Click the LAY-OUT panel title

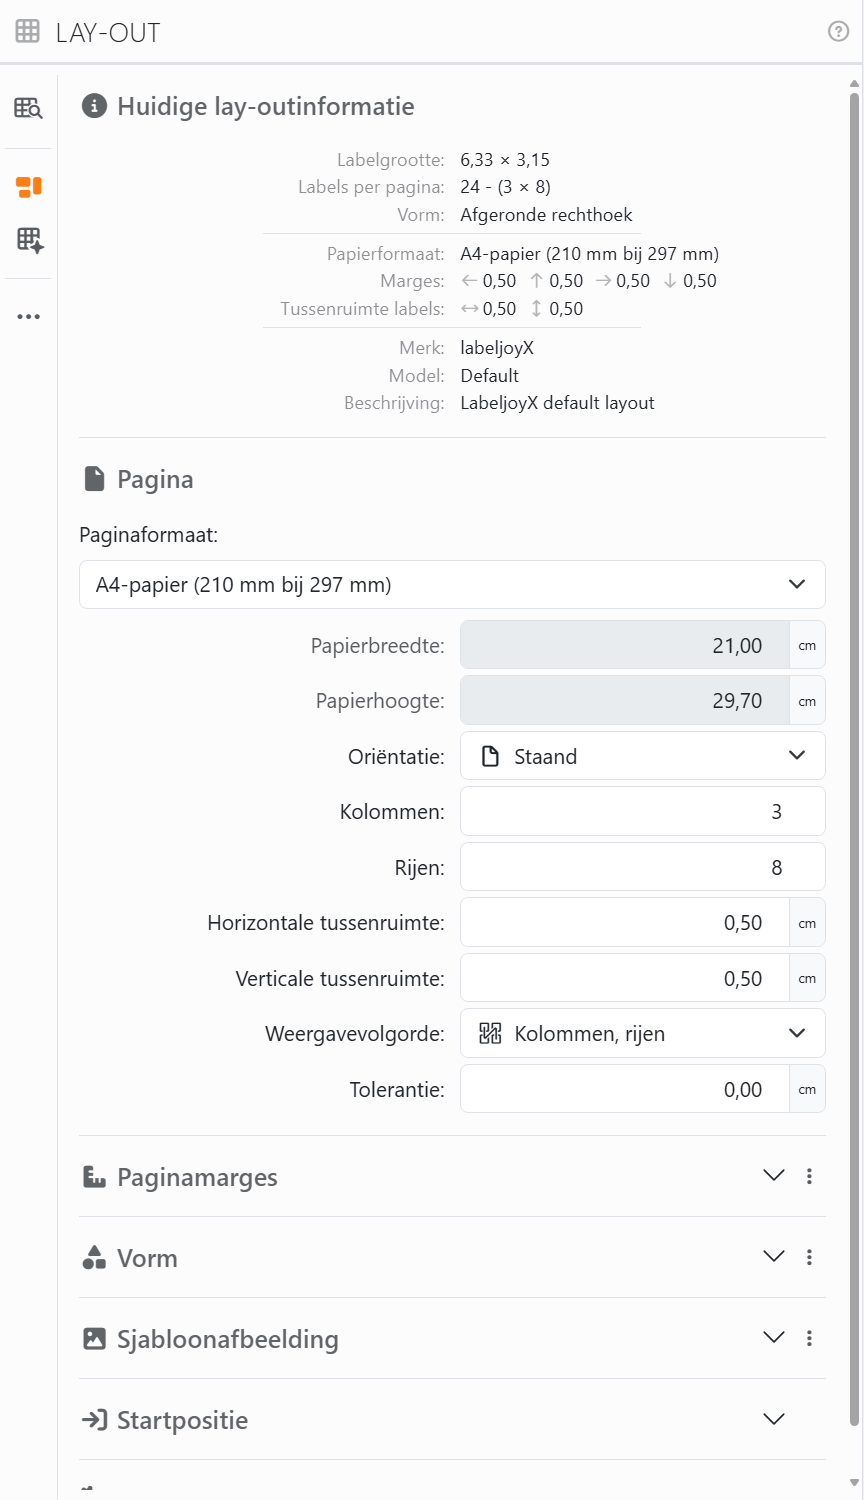click(x=108, y=33)
